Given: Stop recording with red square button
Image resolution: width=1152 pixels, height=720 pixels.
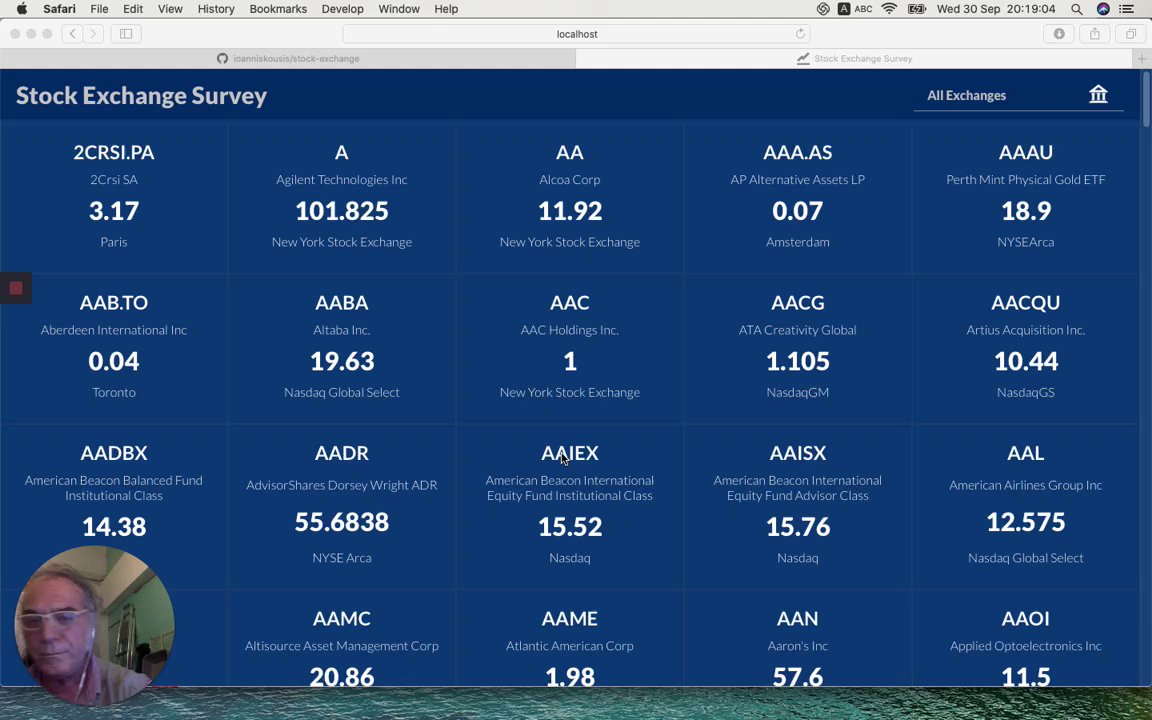Looking at the screenshot, I should (15, 288).
